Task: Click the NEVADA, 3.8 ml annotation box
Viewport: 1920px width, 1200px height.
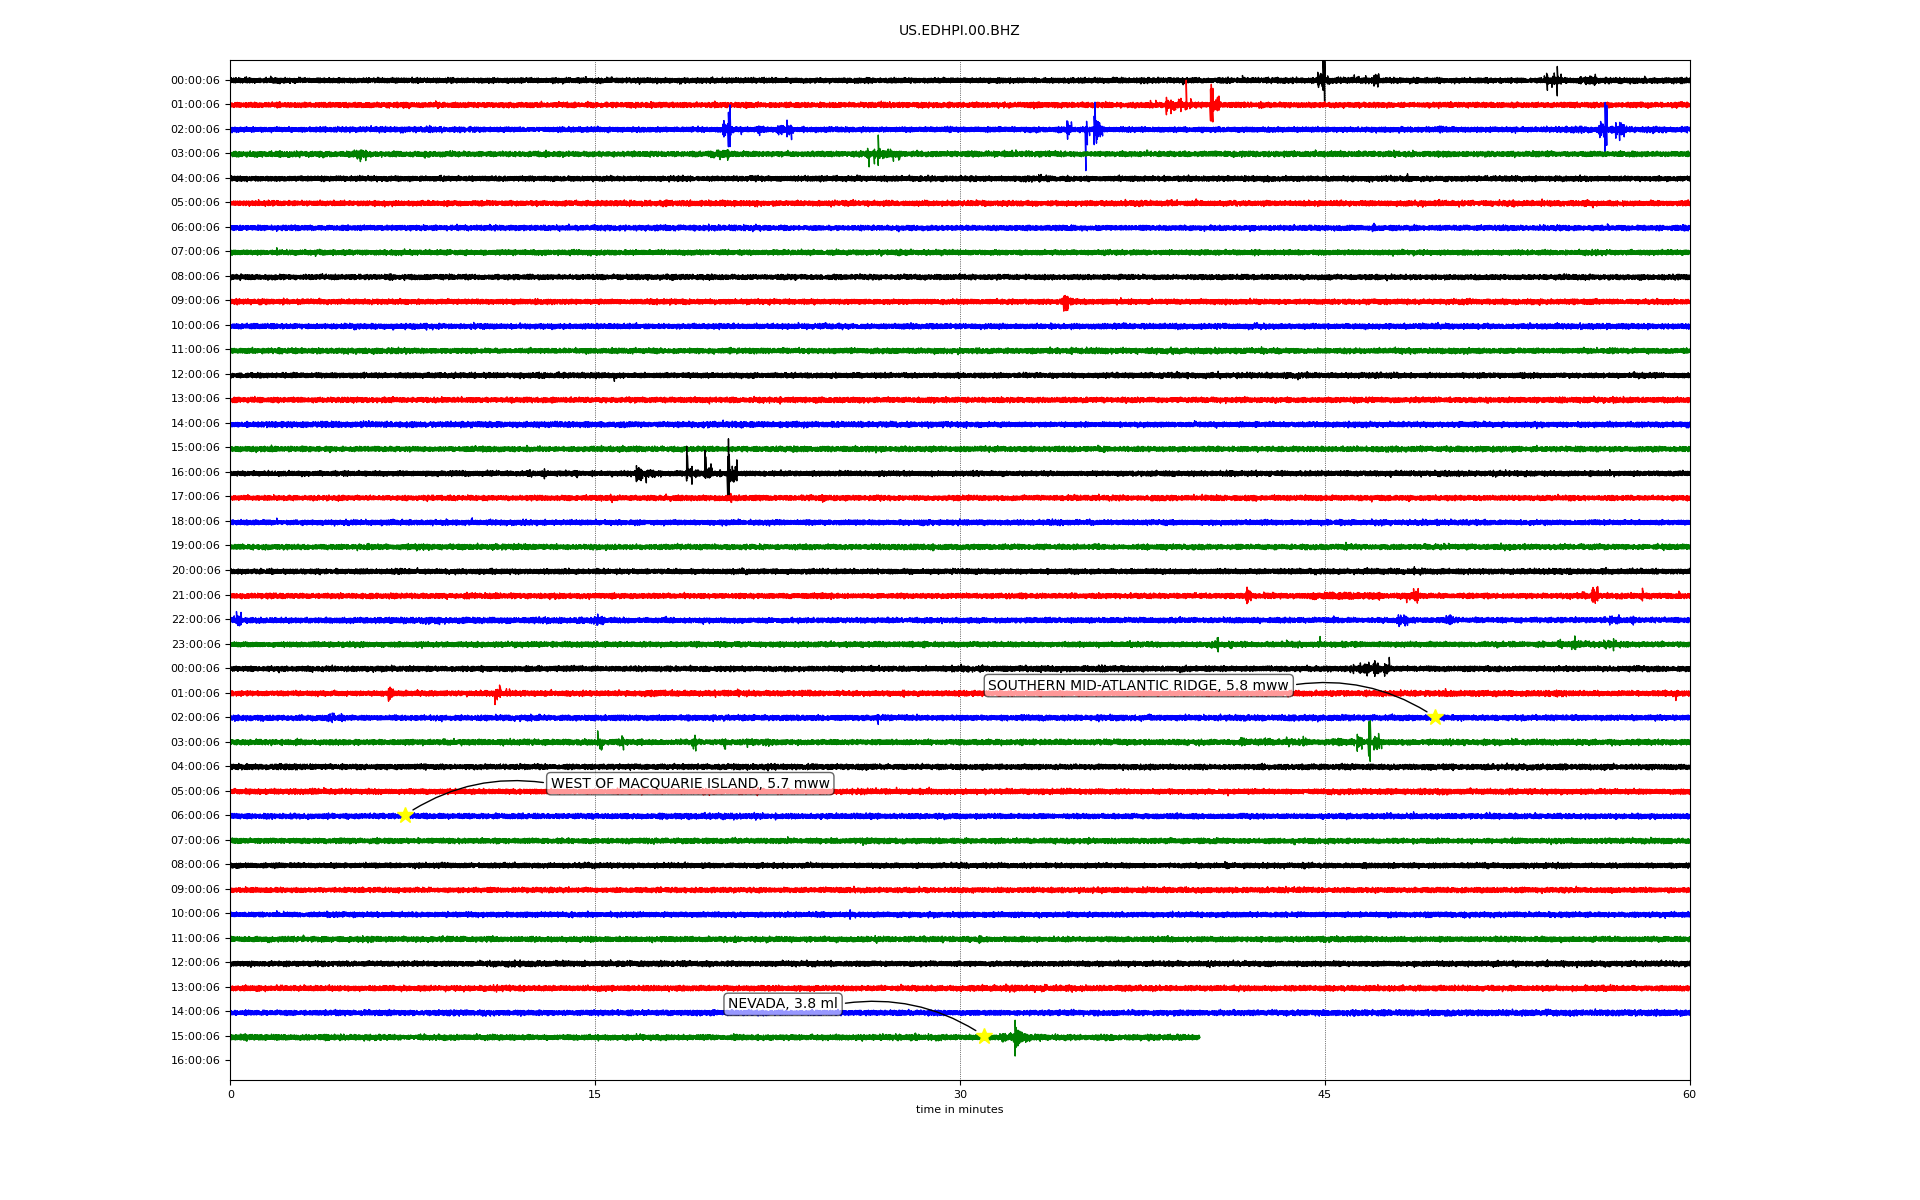Action: (x=783, y=1004)
